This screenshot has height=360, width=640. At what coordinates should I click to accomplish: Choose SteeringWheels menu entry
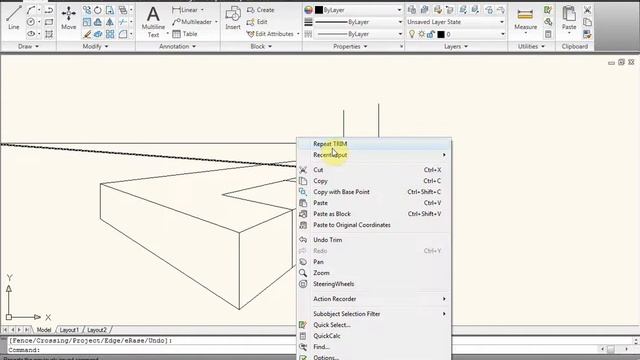pos(374,284)
